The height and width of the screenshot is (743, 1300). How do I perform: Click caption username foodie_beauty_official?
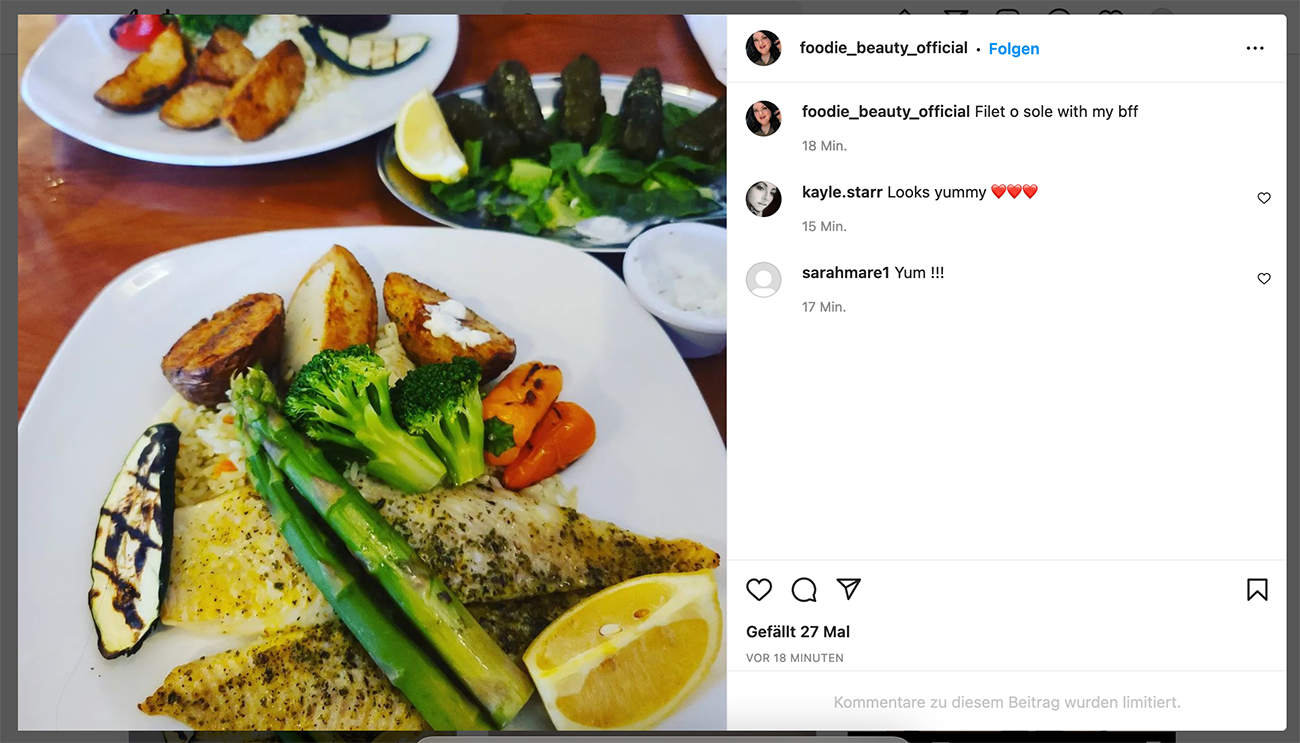coord(886,112)
